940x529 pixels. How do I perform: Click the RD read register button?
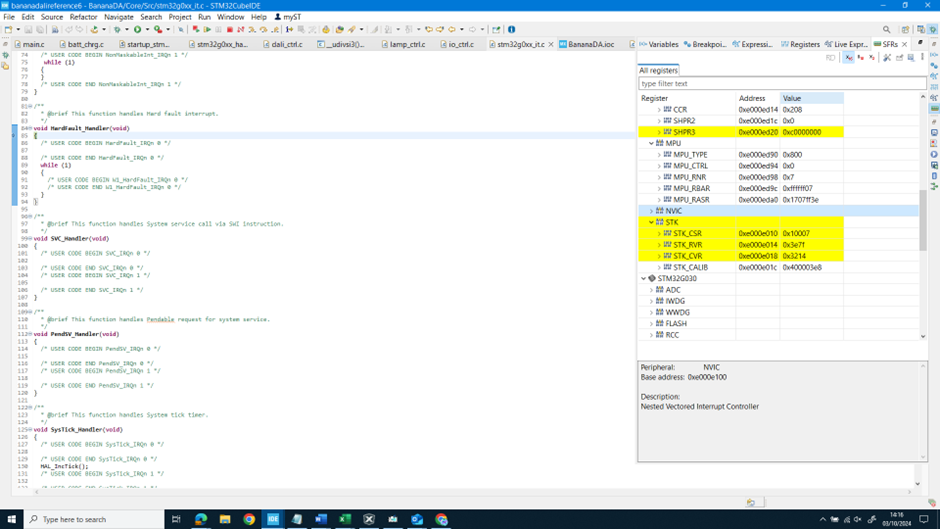coord(830,58)
